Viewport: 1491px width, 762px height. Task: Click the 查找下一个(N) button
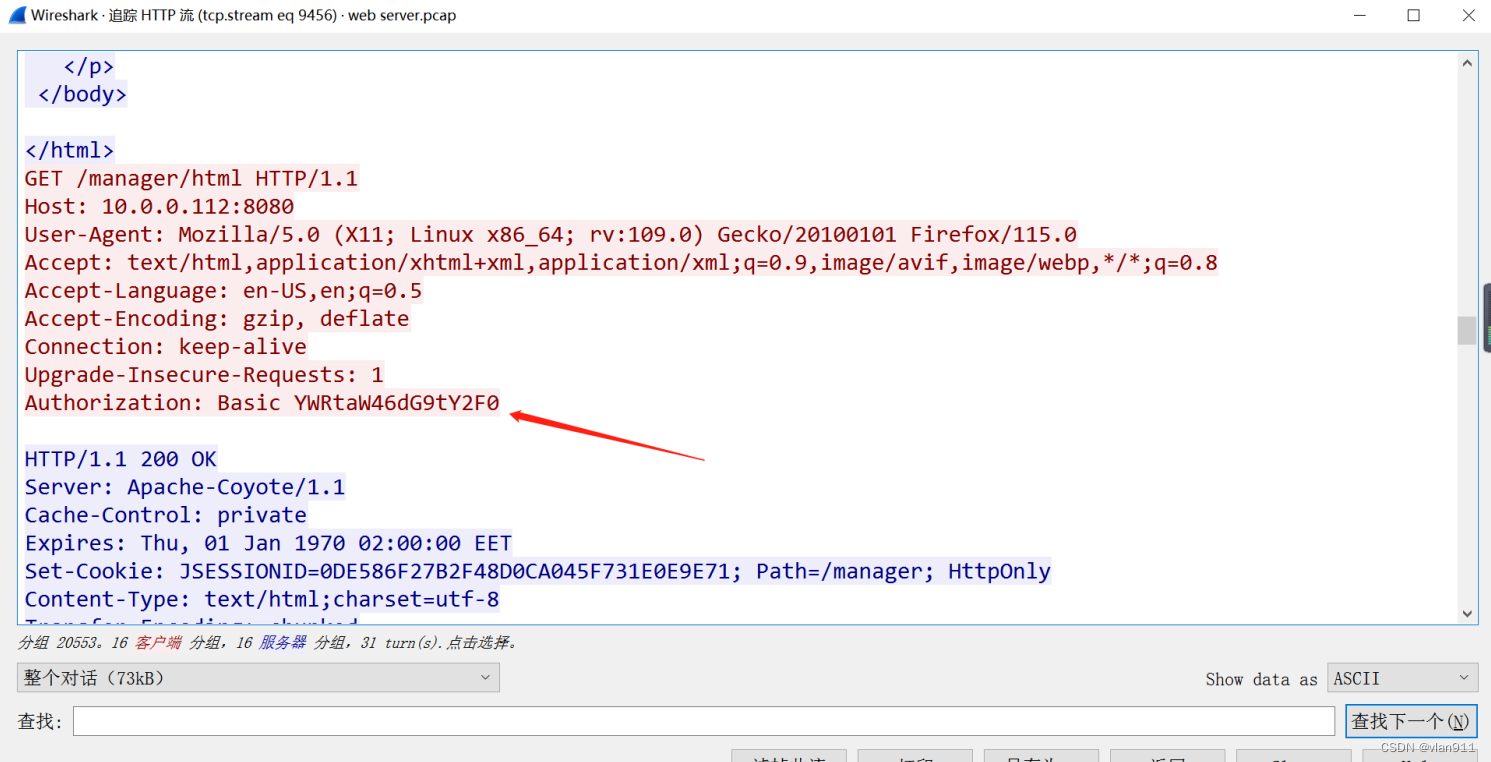pyautogui.click(x=1410, y=721)
